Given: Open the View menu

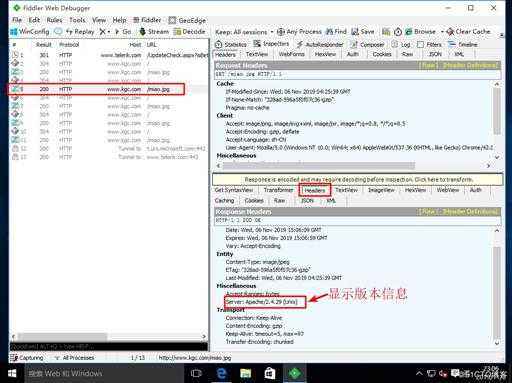Looking at the screenshot, I should point(99,20).
